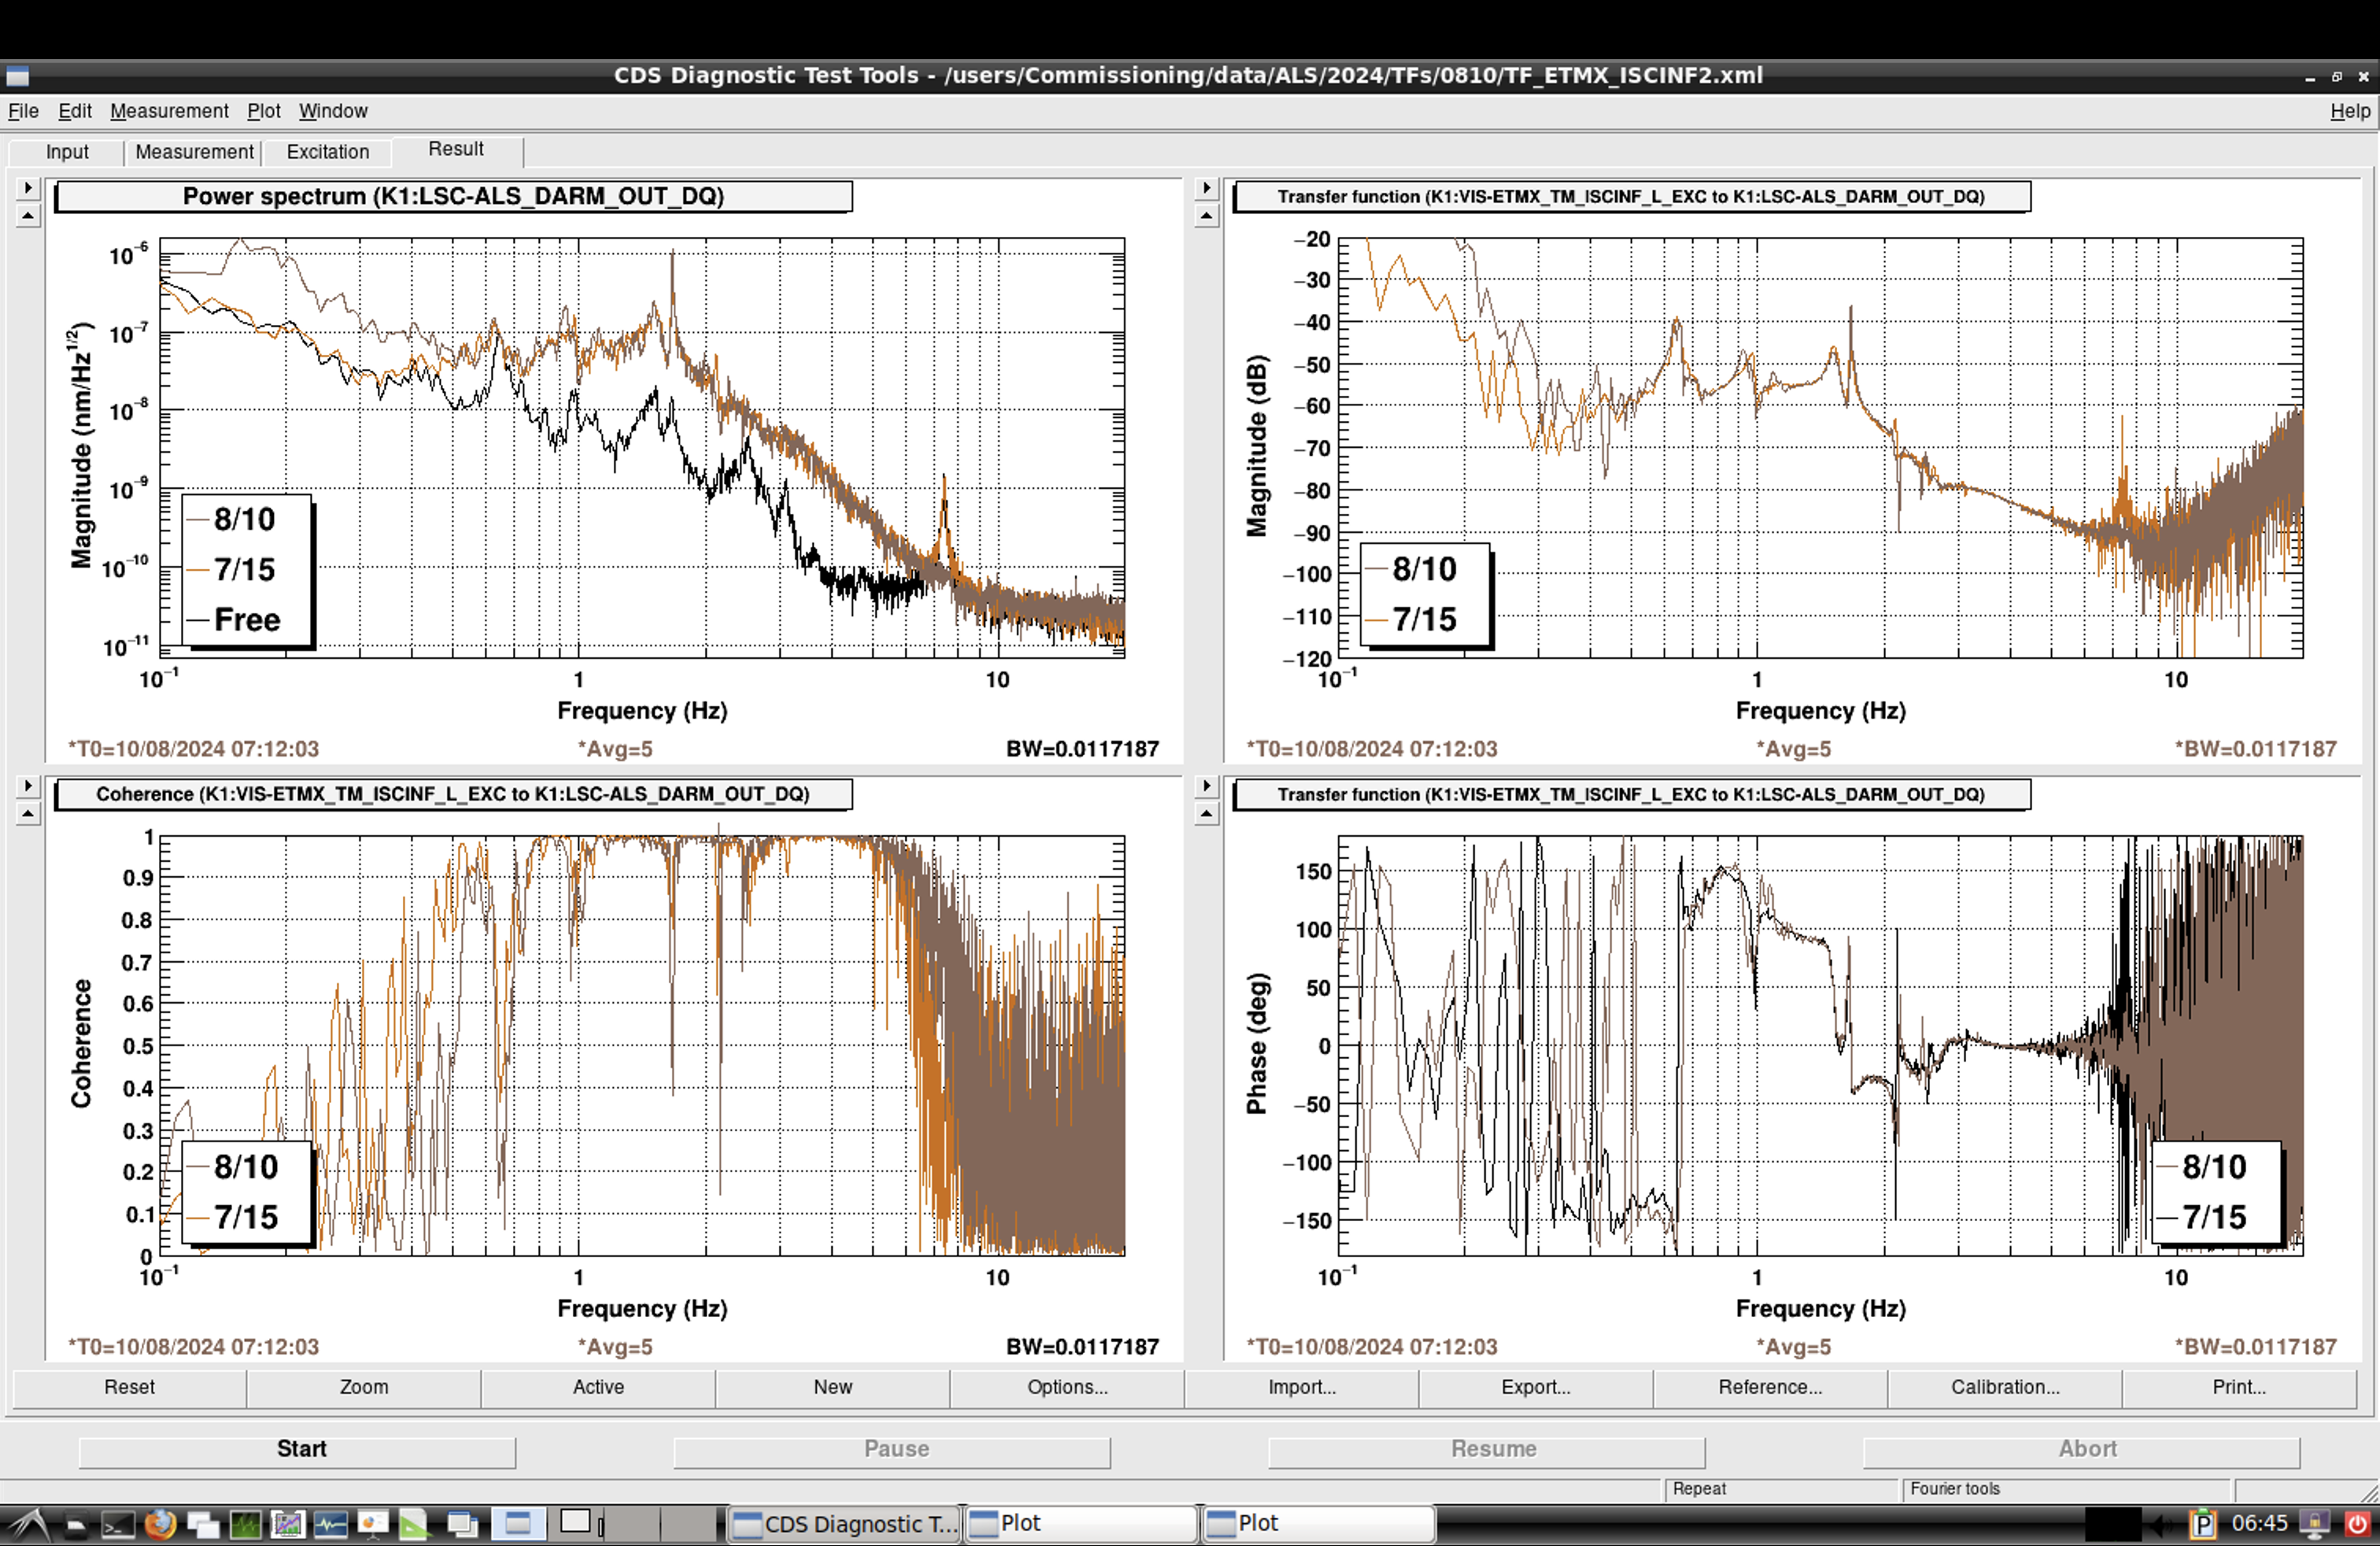Click the Options... button

(1067, 1387)
